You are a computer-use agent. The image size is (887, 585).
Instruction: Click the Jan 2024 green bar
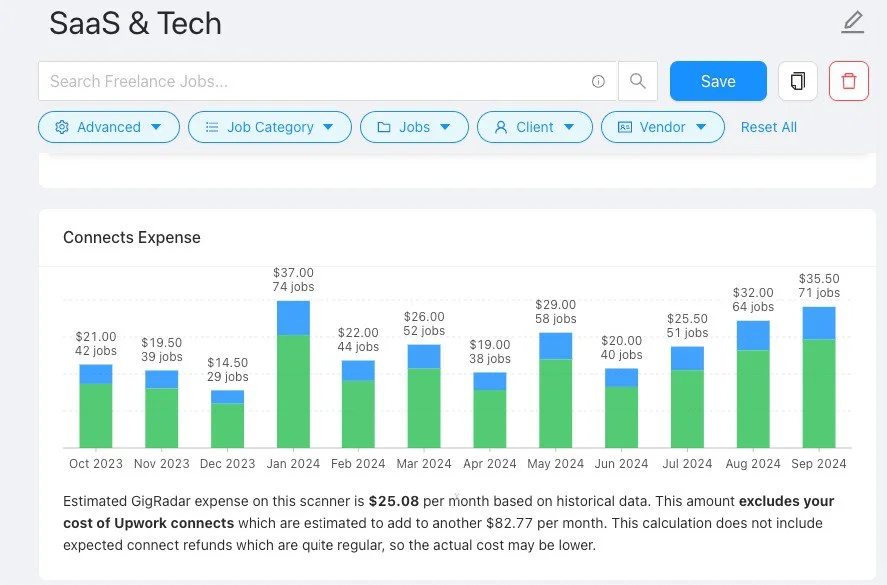pos(293,391)
